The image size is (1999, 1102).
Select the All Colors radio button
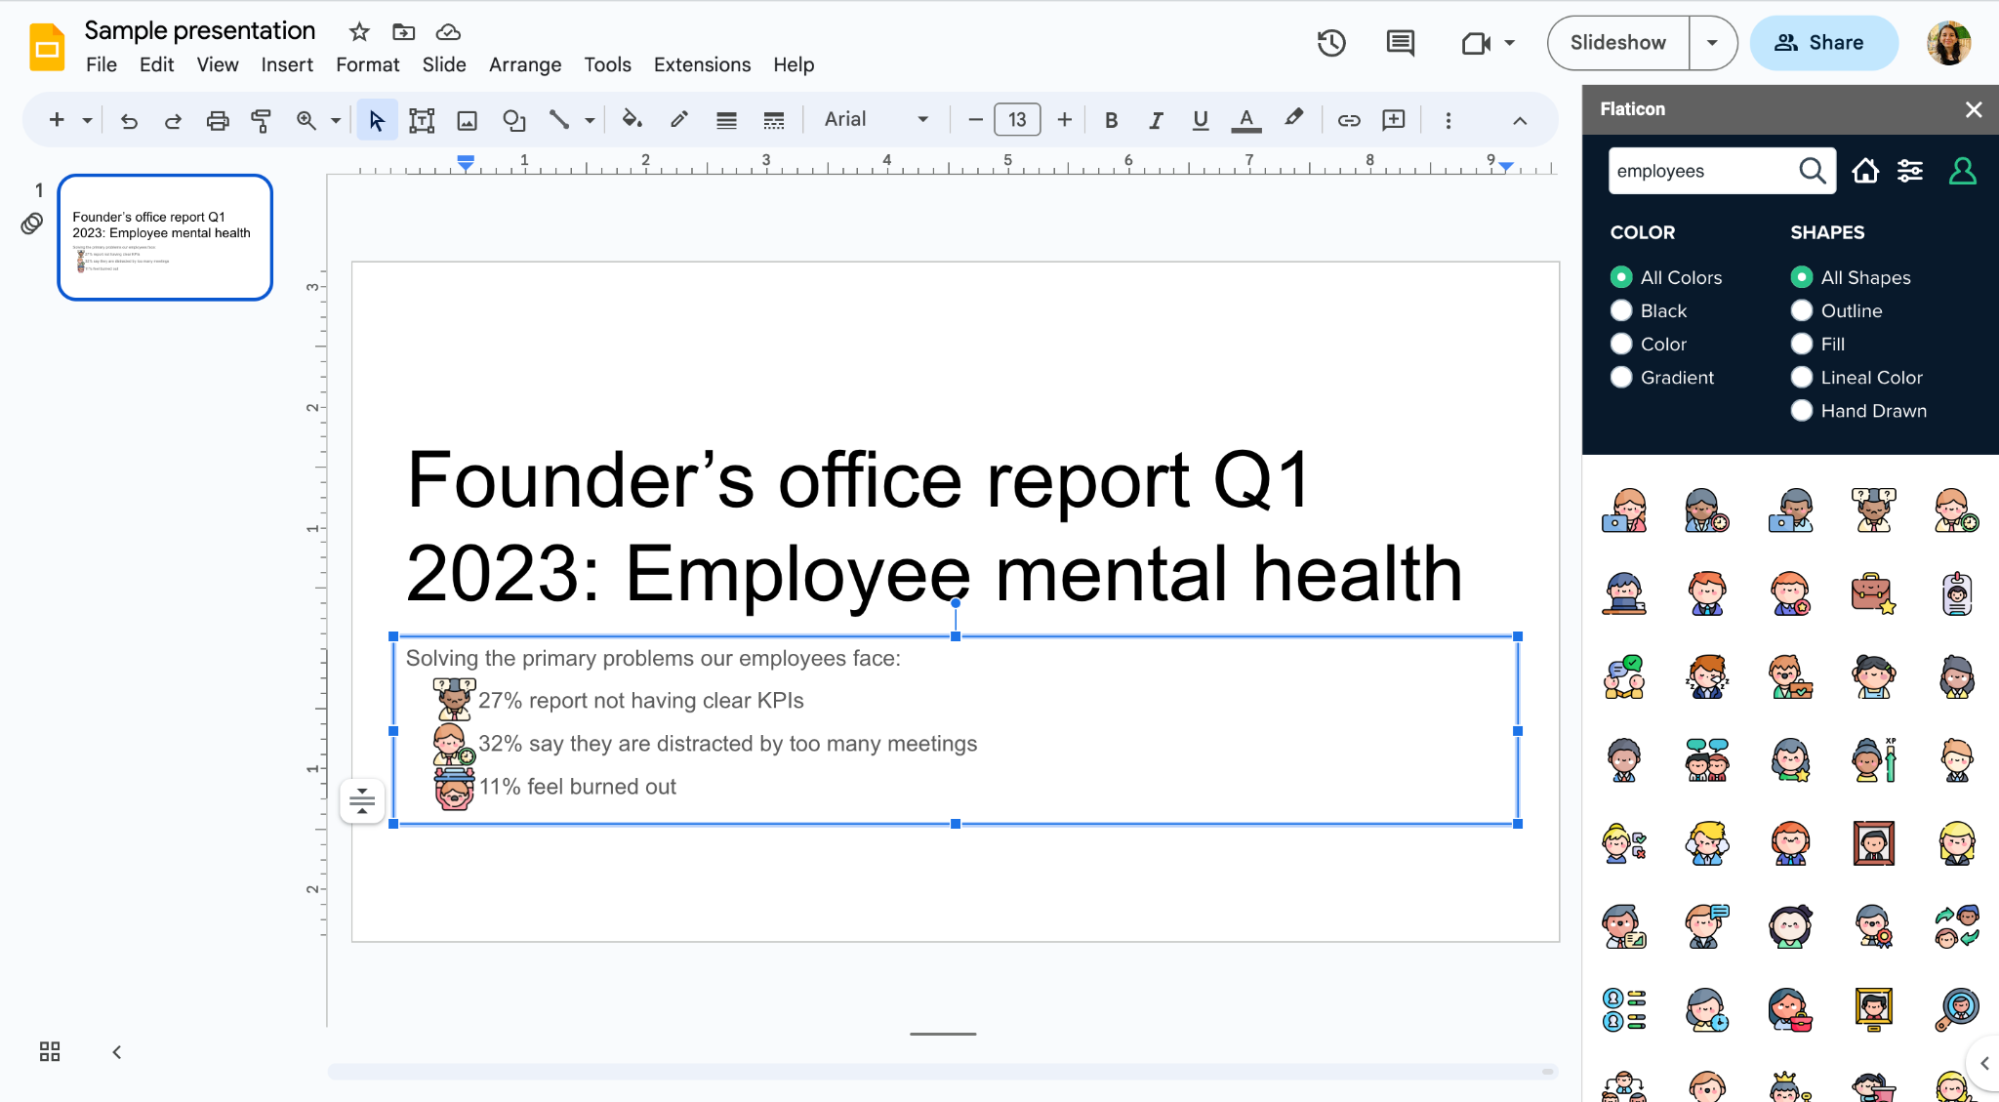click(1622, 277)
